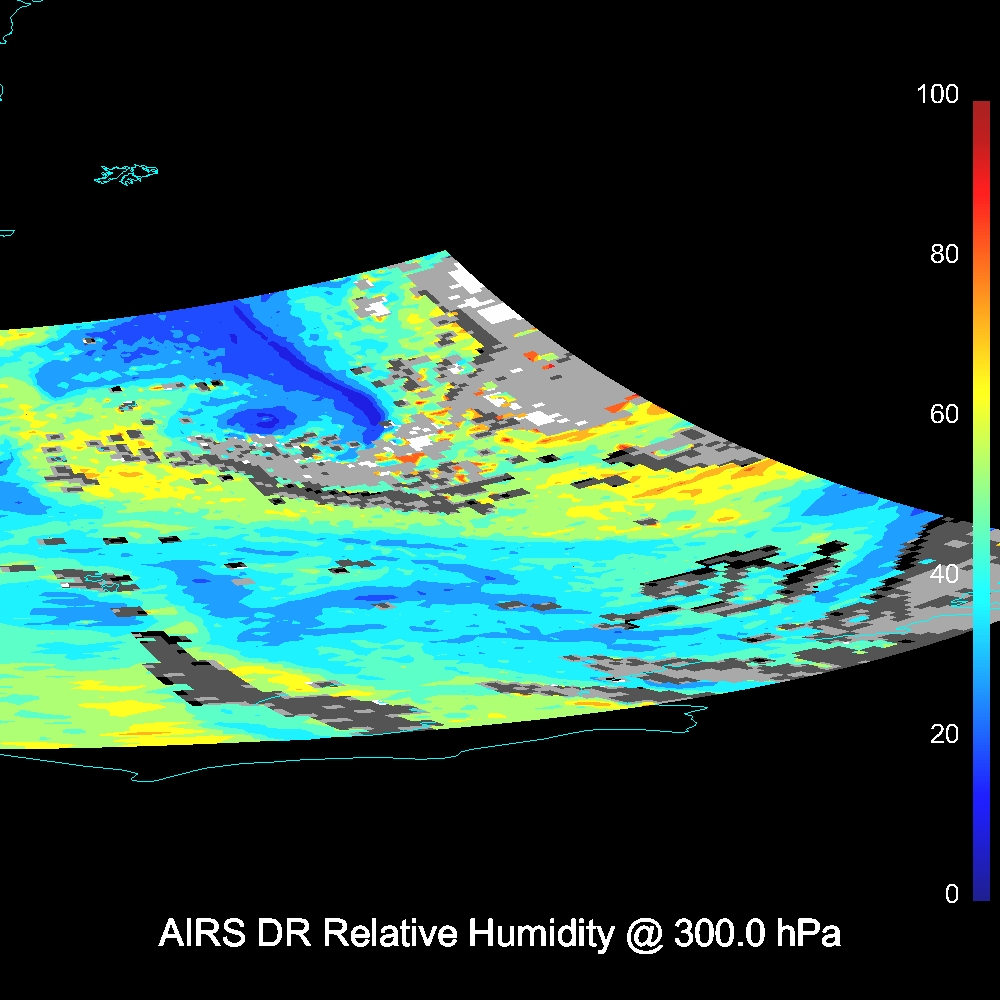
Task: Click the colorbar label 40
Action: click(944, 574)
